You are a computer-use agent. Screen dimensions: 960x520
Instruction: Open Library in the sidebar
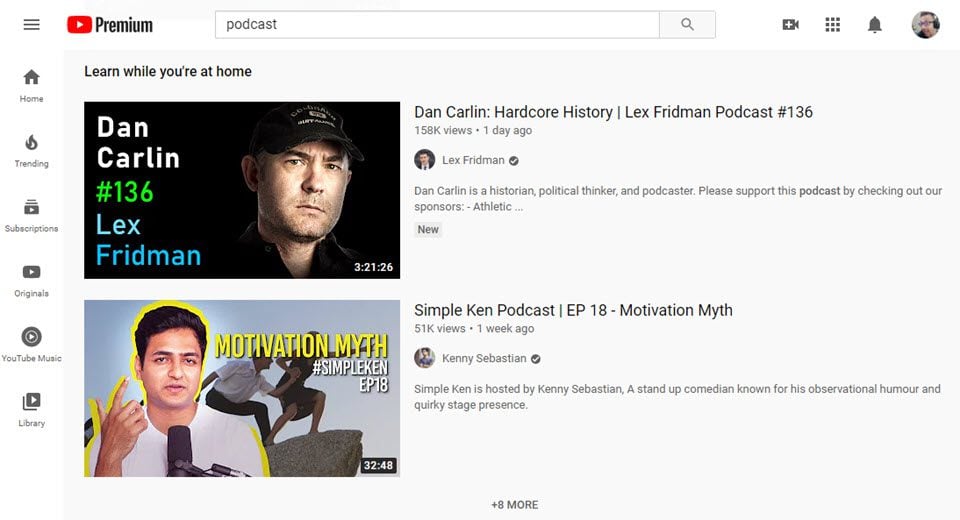(x=31, y=410)
